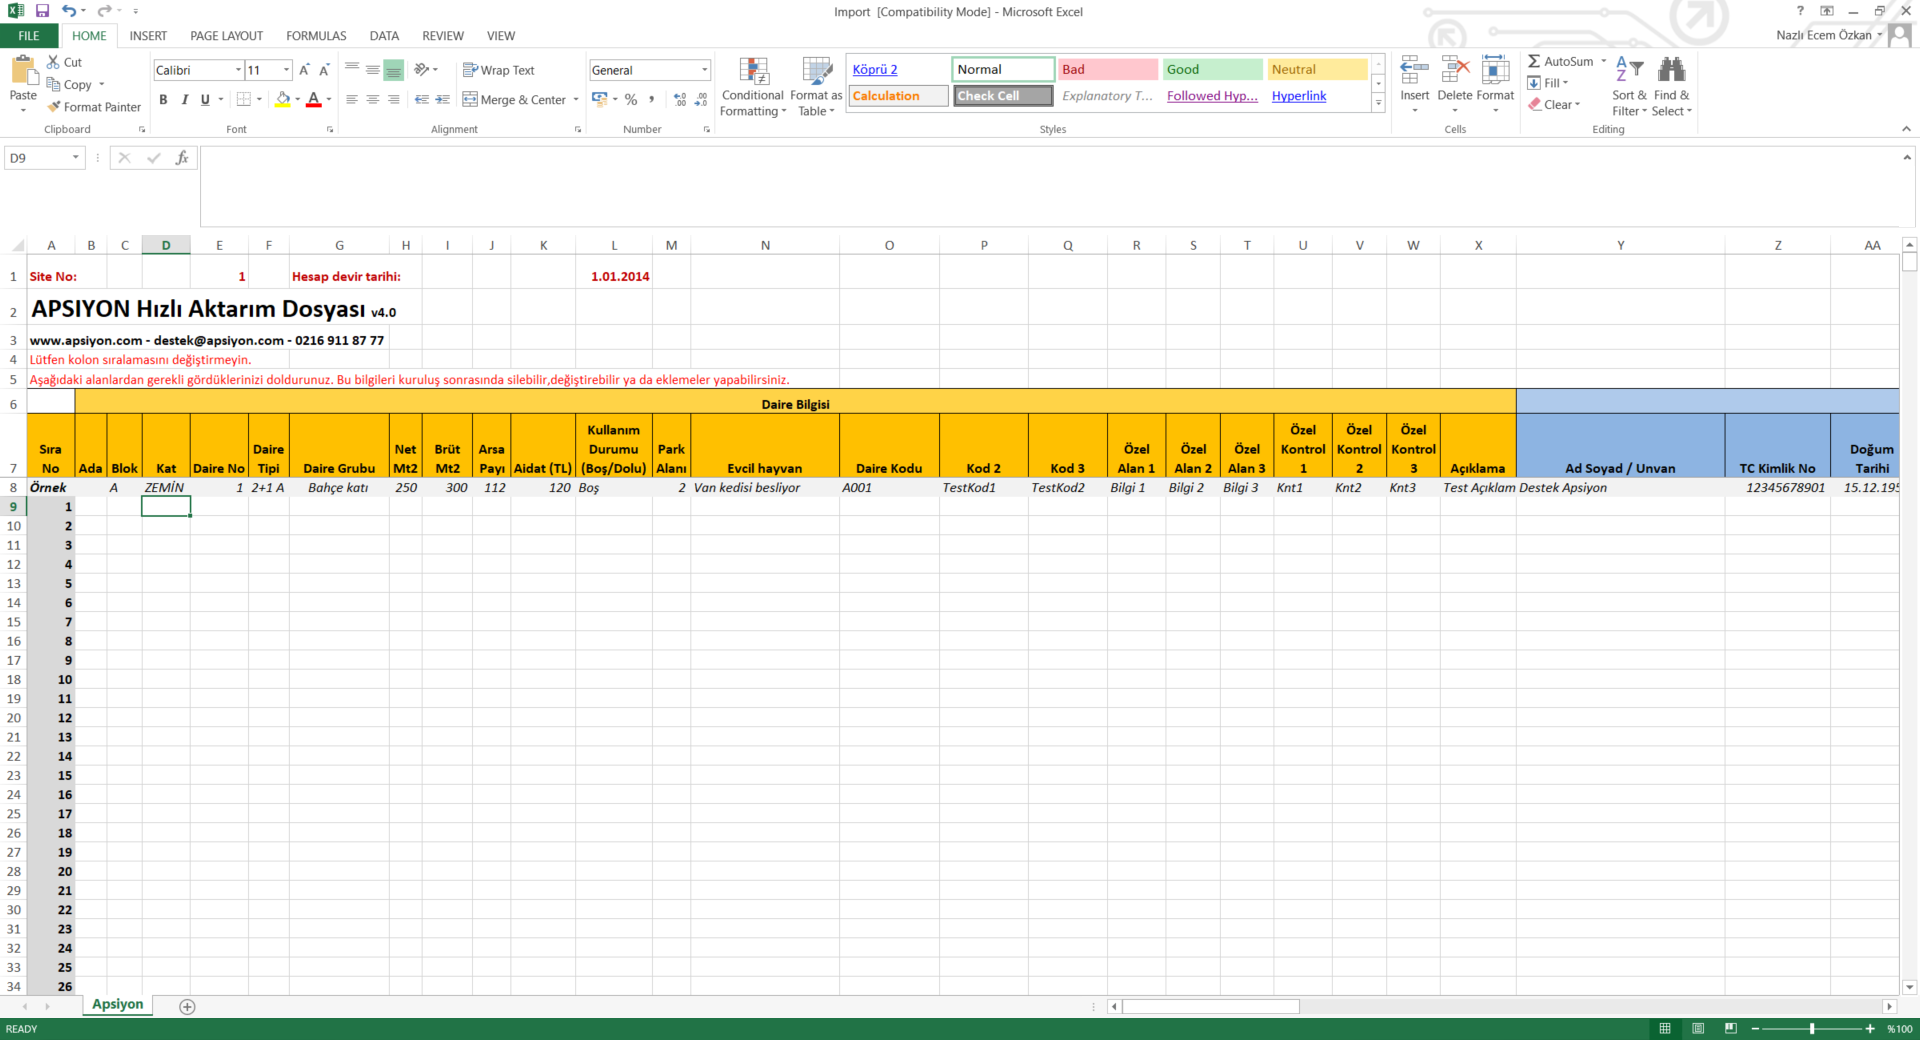The image size is (1920, 1040).
Task: Click the Redo arrow icon
Action: click(x=104, y=11)
